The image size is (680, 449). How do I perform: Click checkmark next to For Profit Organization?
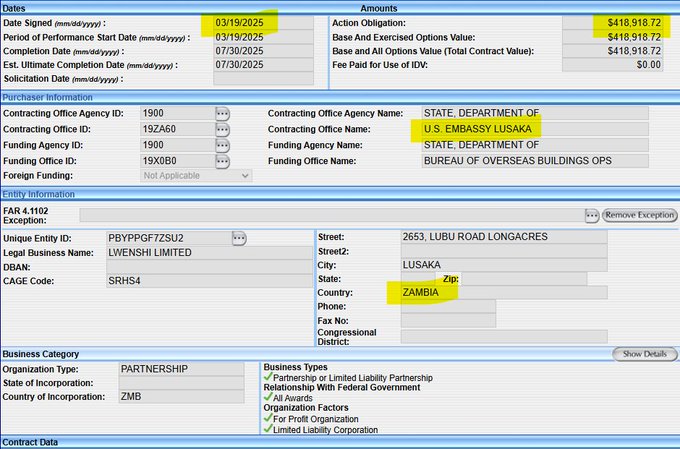point(267,419)
